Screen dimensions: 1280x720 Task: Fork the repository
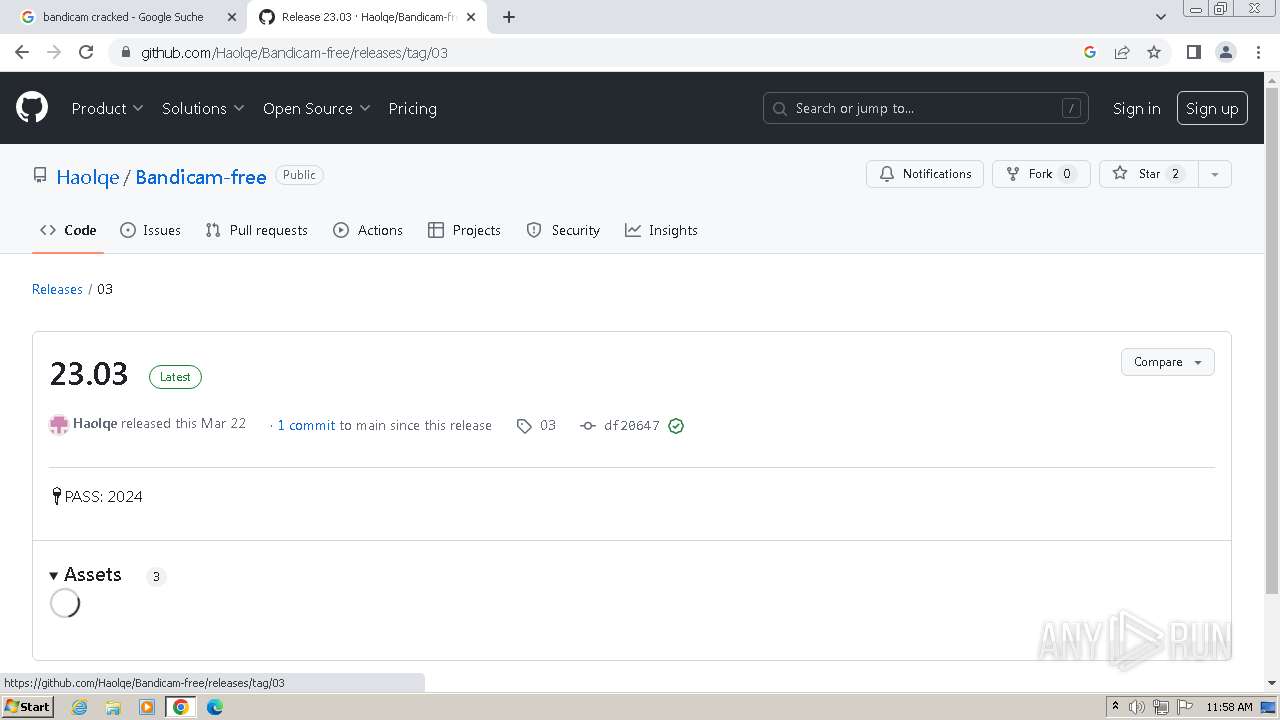pos(1041,174)
